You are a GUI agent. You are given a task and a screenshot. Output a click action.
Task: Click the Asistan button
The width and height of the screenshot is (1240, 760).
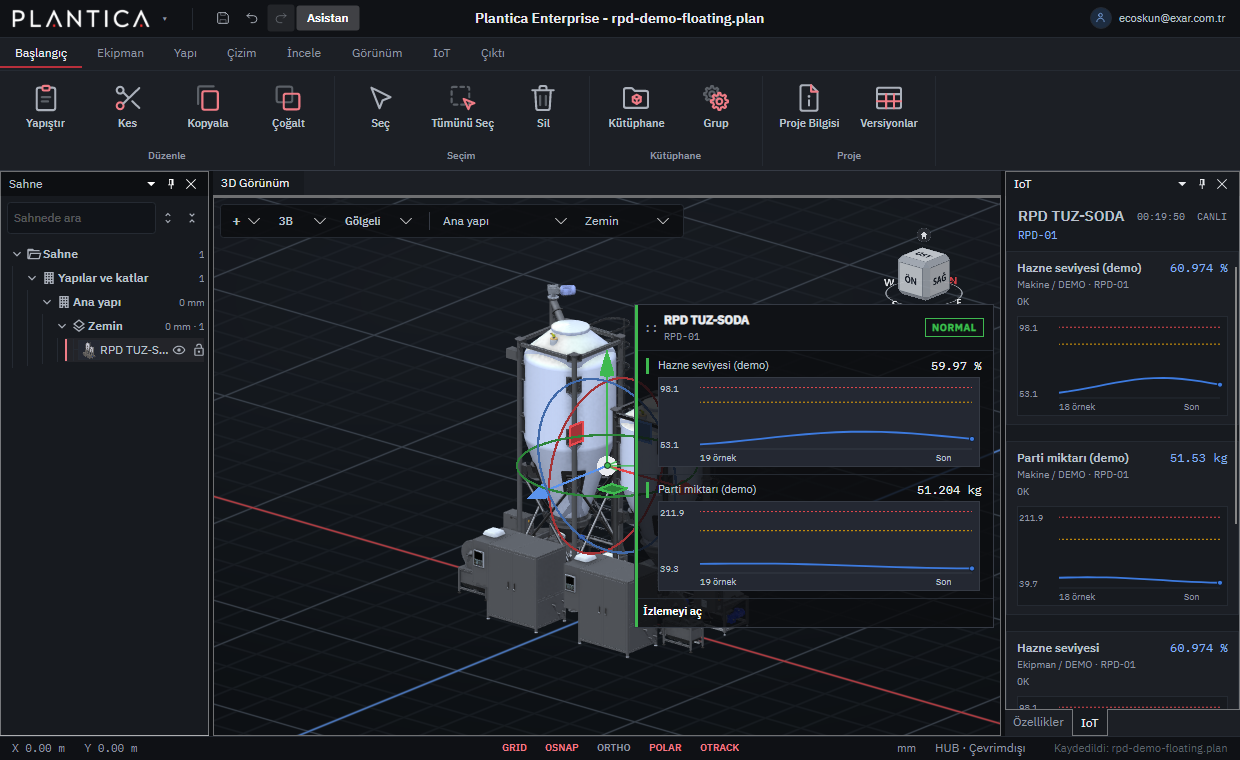click(x=328, y=18)
